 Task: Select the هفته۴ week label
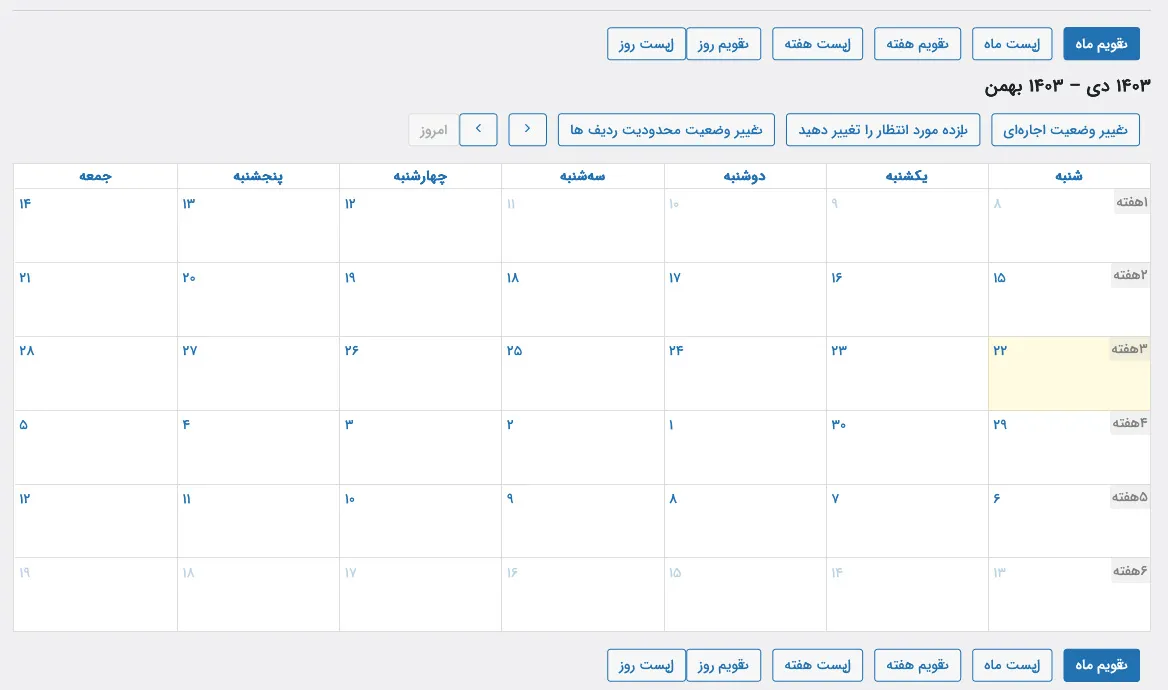click(x=1130, y=422)
